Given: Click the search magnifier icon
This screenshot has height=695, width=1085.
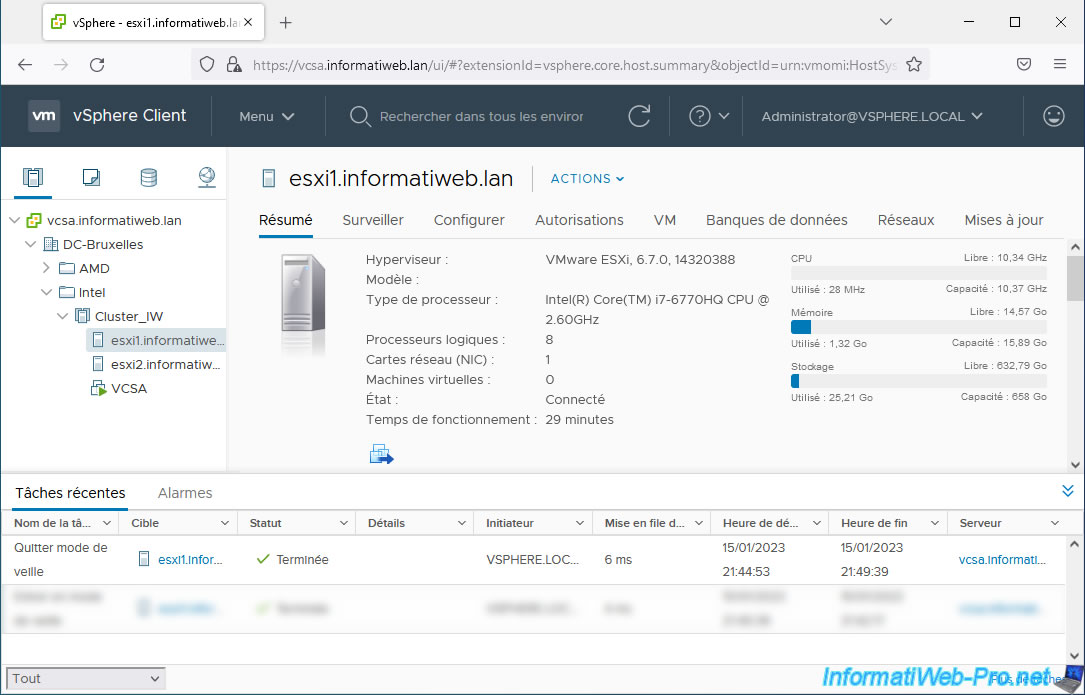Looking at the screenshot, I should (x=360, y=116).
